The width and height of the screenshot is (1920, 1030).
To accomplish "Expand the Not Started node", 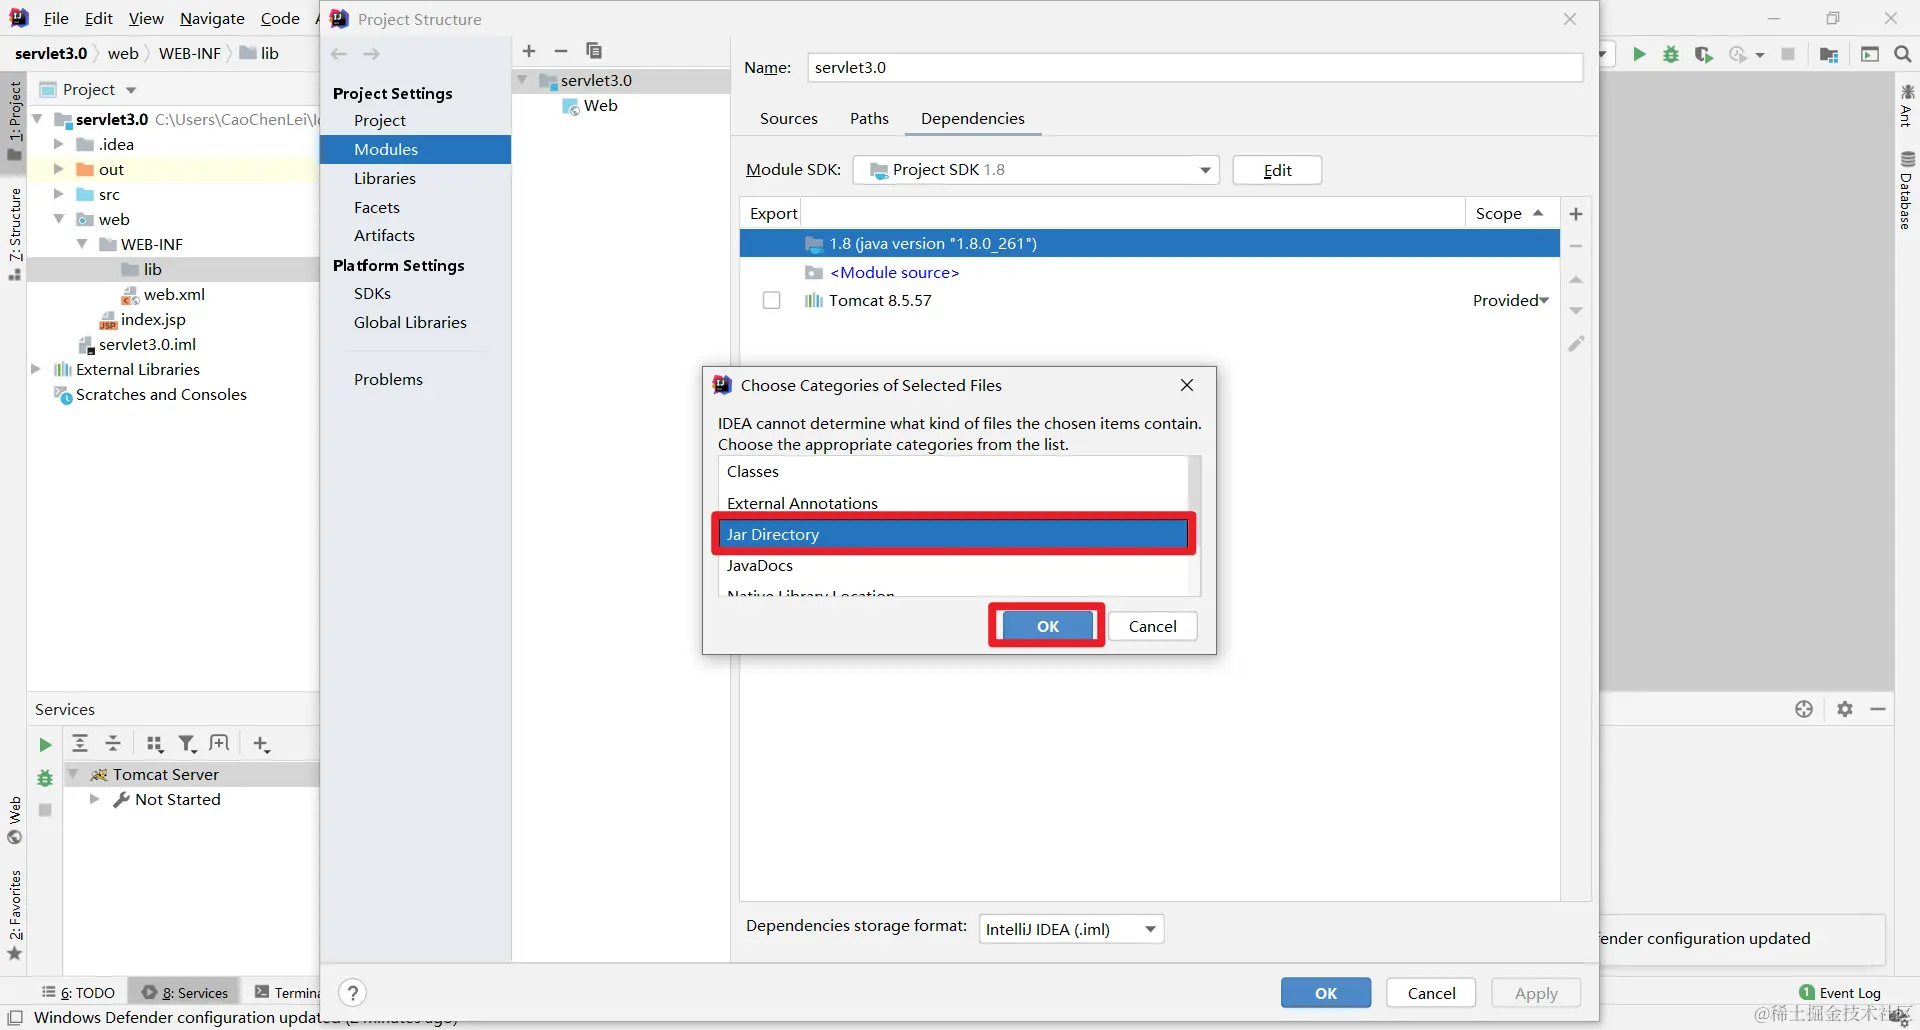I will 94,799.
